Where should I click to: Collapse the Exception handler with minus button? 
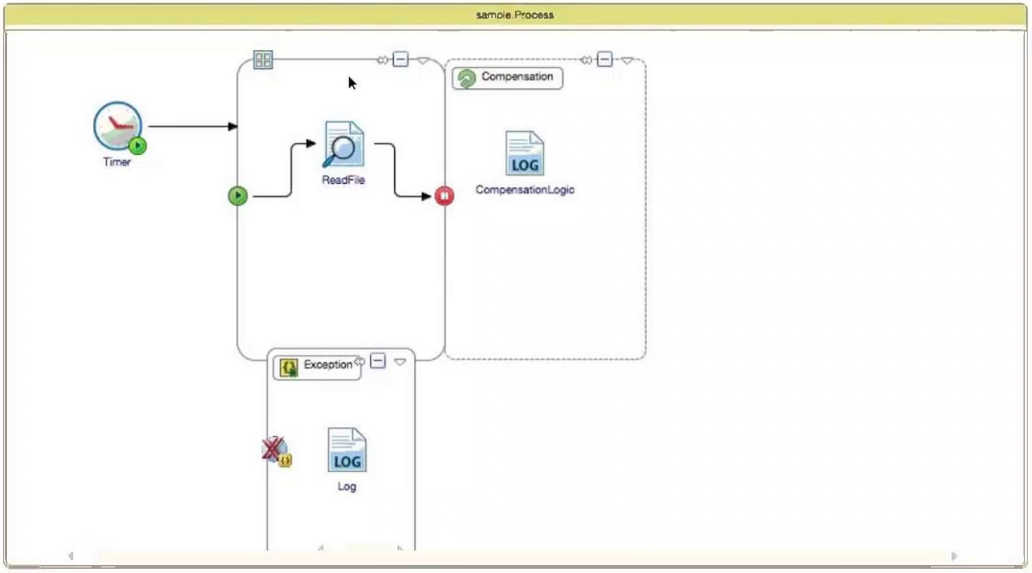[x=378, y=361]
